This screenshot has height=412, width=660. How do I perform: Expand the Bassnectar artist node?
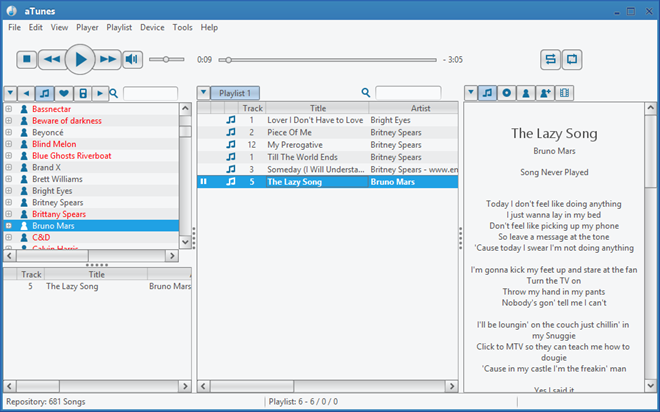[9, 108]
